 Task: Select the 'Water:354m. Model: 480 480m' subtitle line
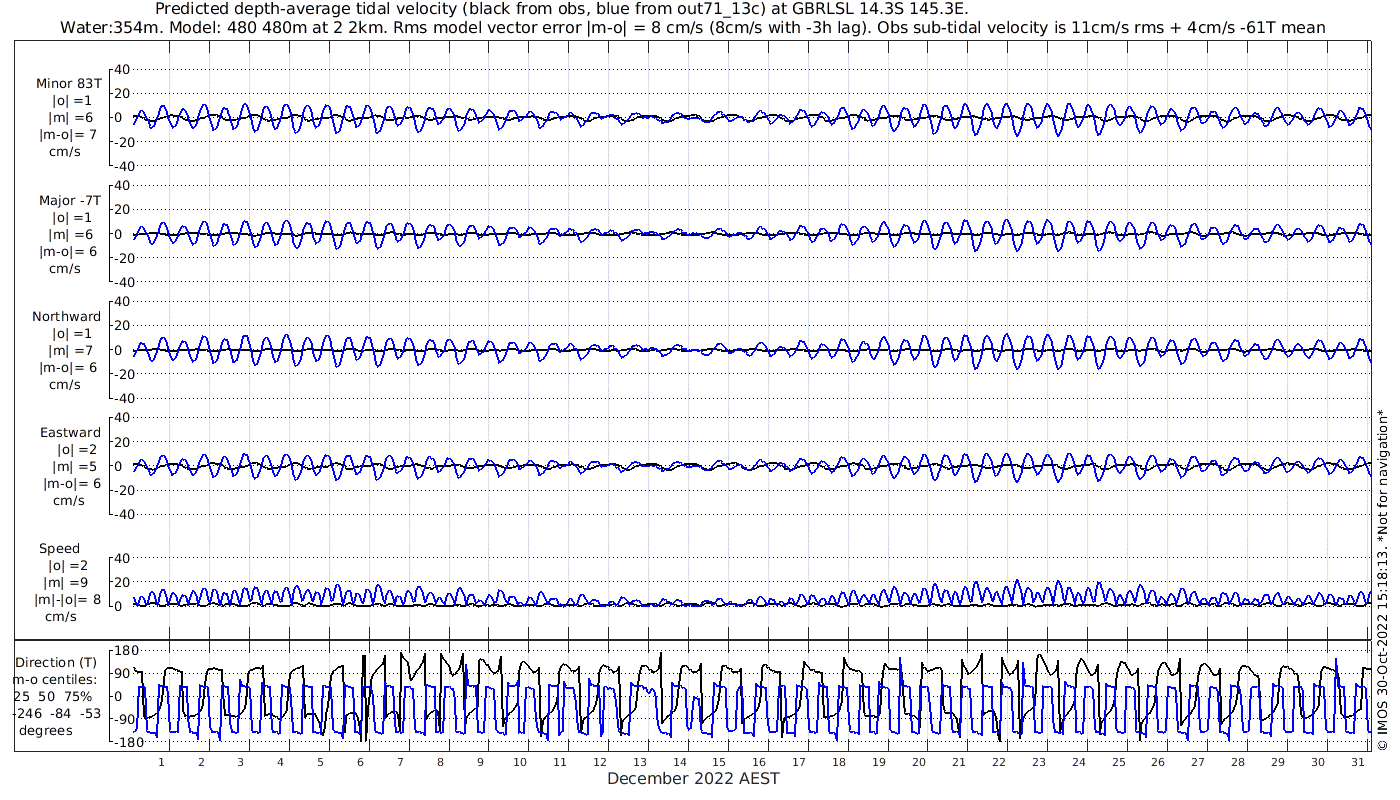pos(693,28)
